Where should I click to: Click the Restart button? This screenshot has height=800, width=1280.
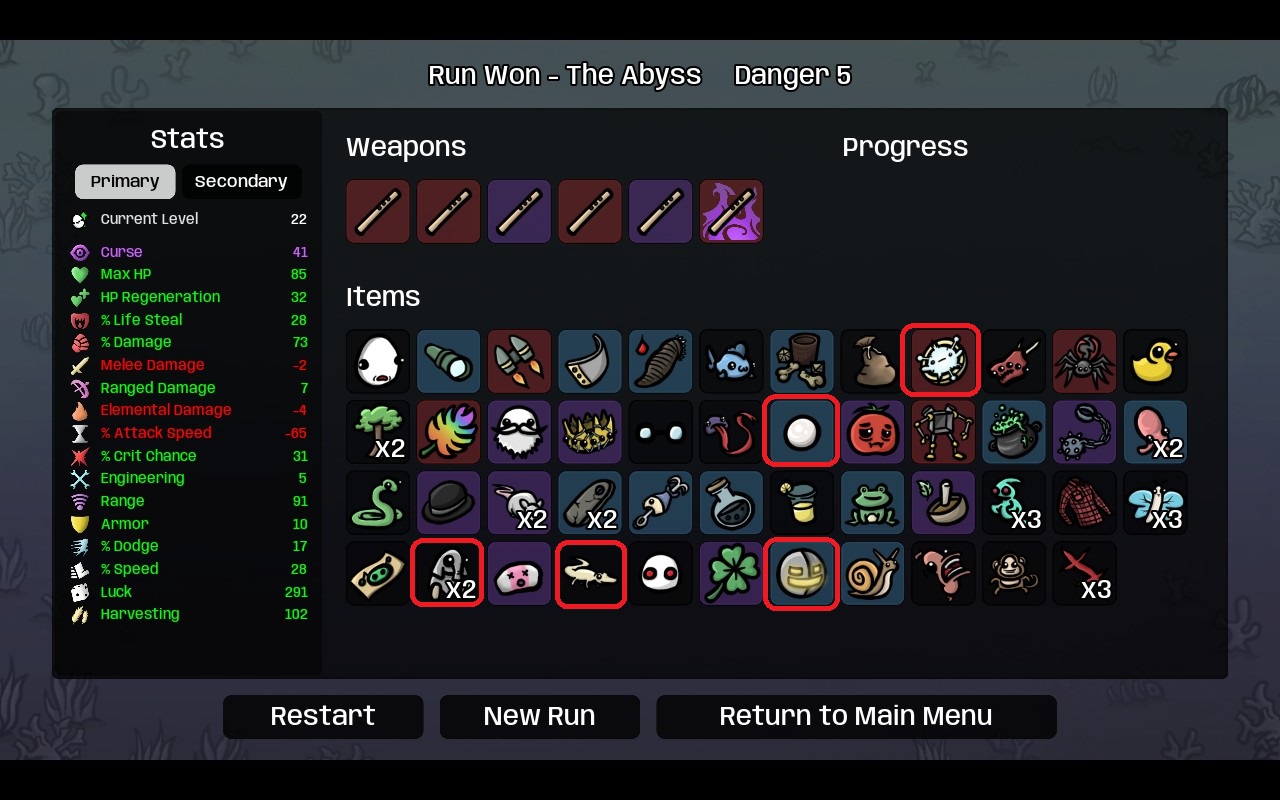pyautogui.click(x=323, y=716)
